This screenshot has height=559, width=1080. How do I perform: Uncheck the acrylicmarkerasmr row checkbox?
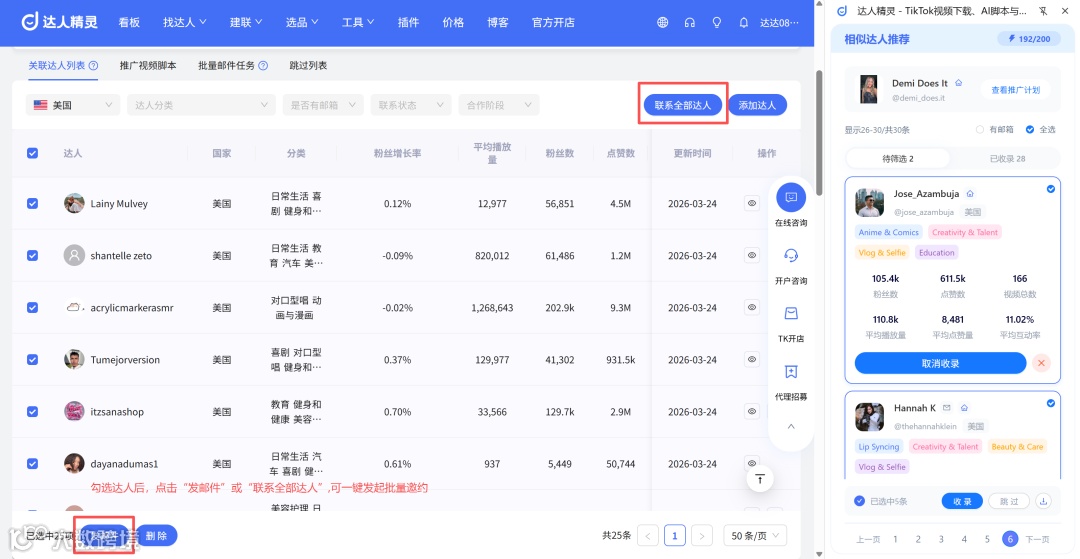point(32,308)
